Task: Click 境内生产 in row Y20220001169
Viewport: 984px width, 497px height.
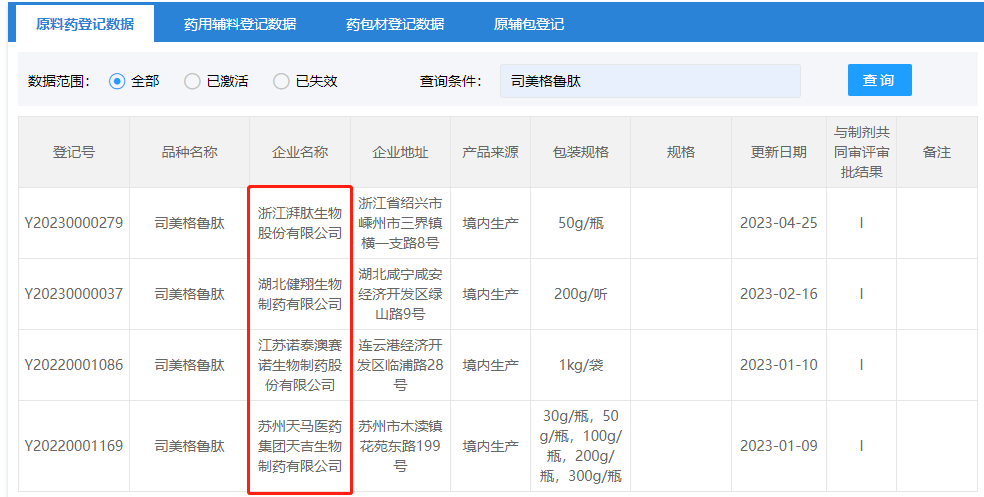Action: (490, 446)
